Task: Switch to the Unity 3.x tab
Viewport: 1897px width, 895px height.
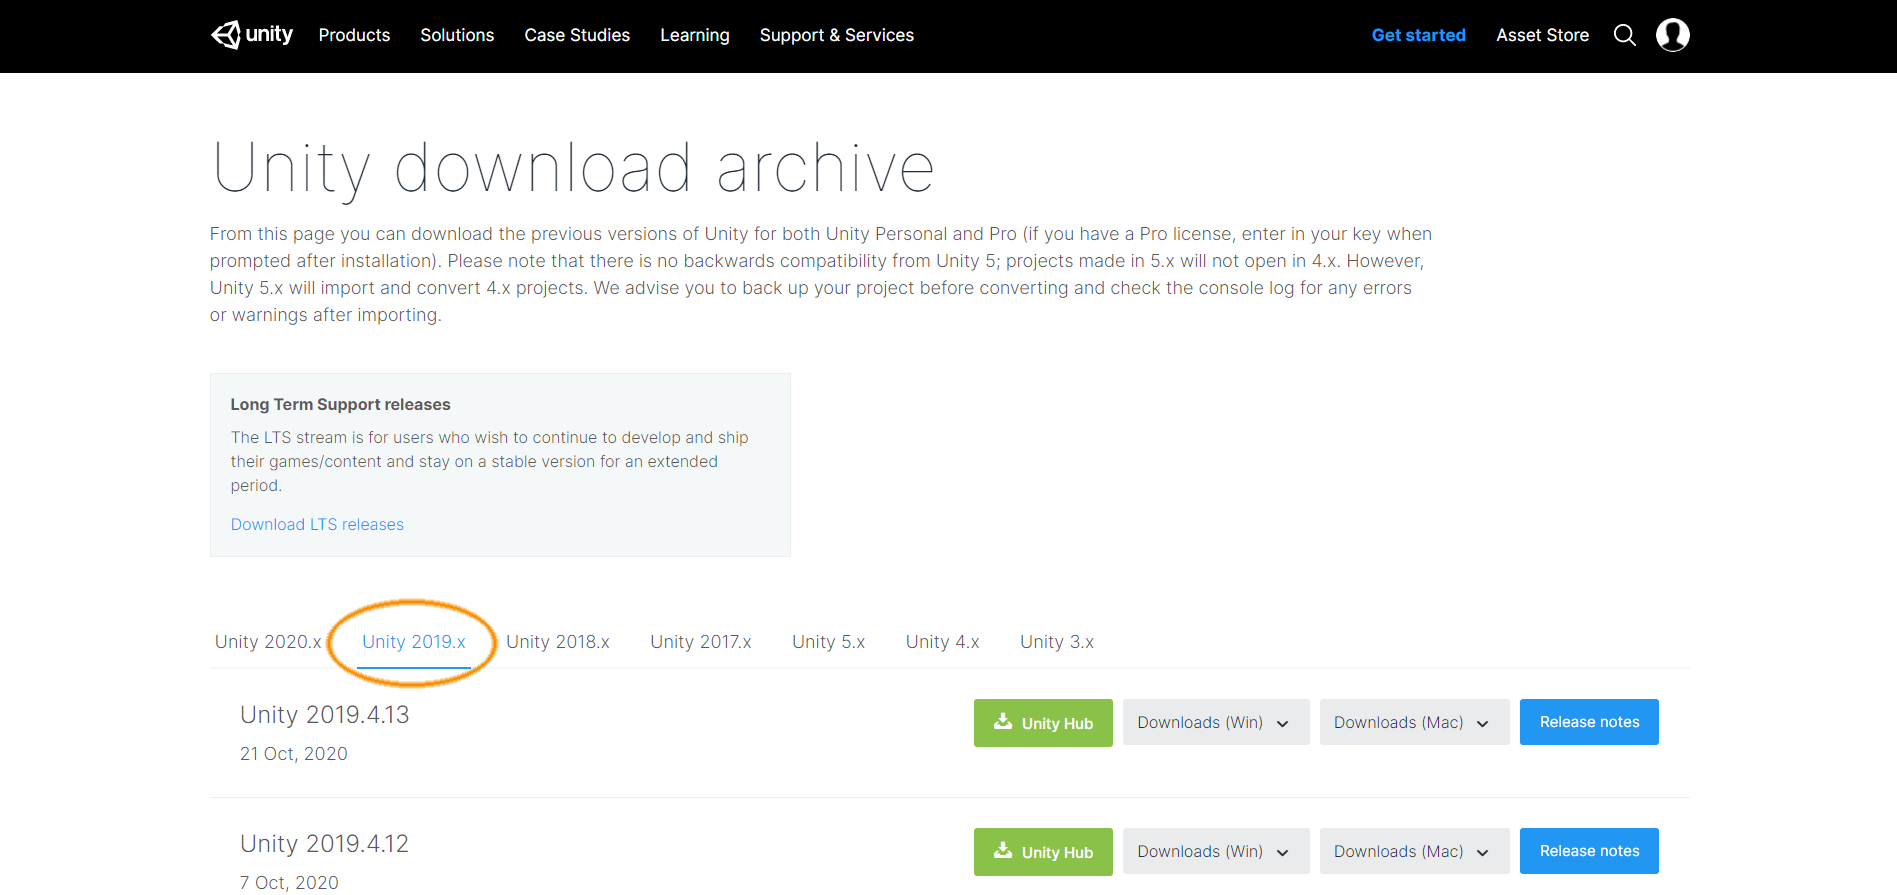Action: (x=1057, y=642)
